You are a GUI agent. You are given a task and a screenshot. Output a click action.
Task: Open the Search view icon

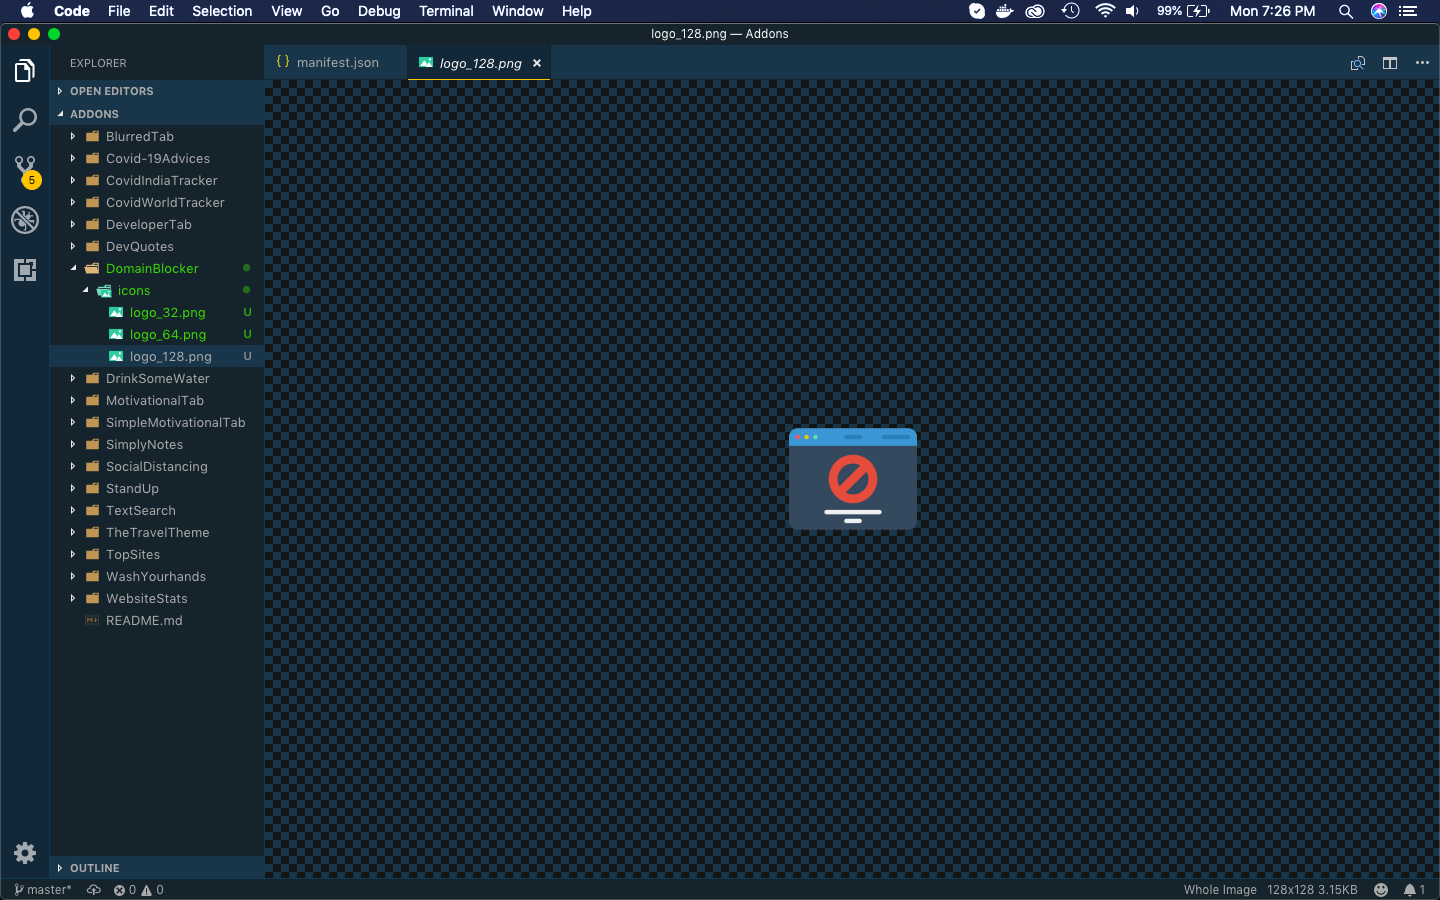pyautogui.click(x=25, y=120)
